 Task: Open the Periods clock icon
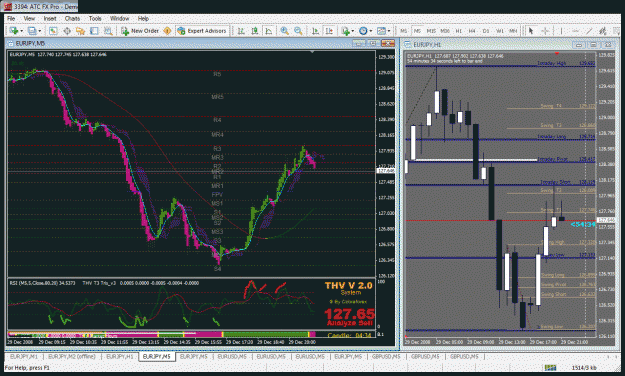pos(363,31)
